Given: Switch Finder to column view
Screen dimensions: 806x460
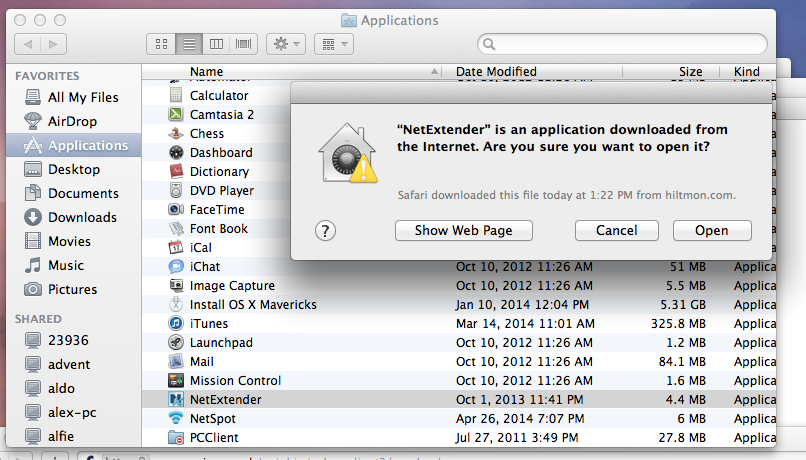Looking at the screenshot, I should pyautogui.click(x=216, y=44).
